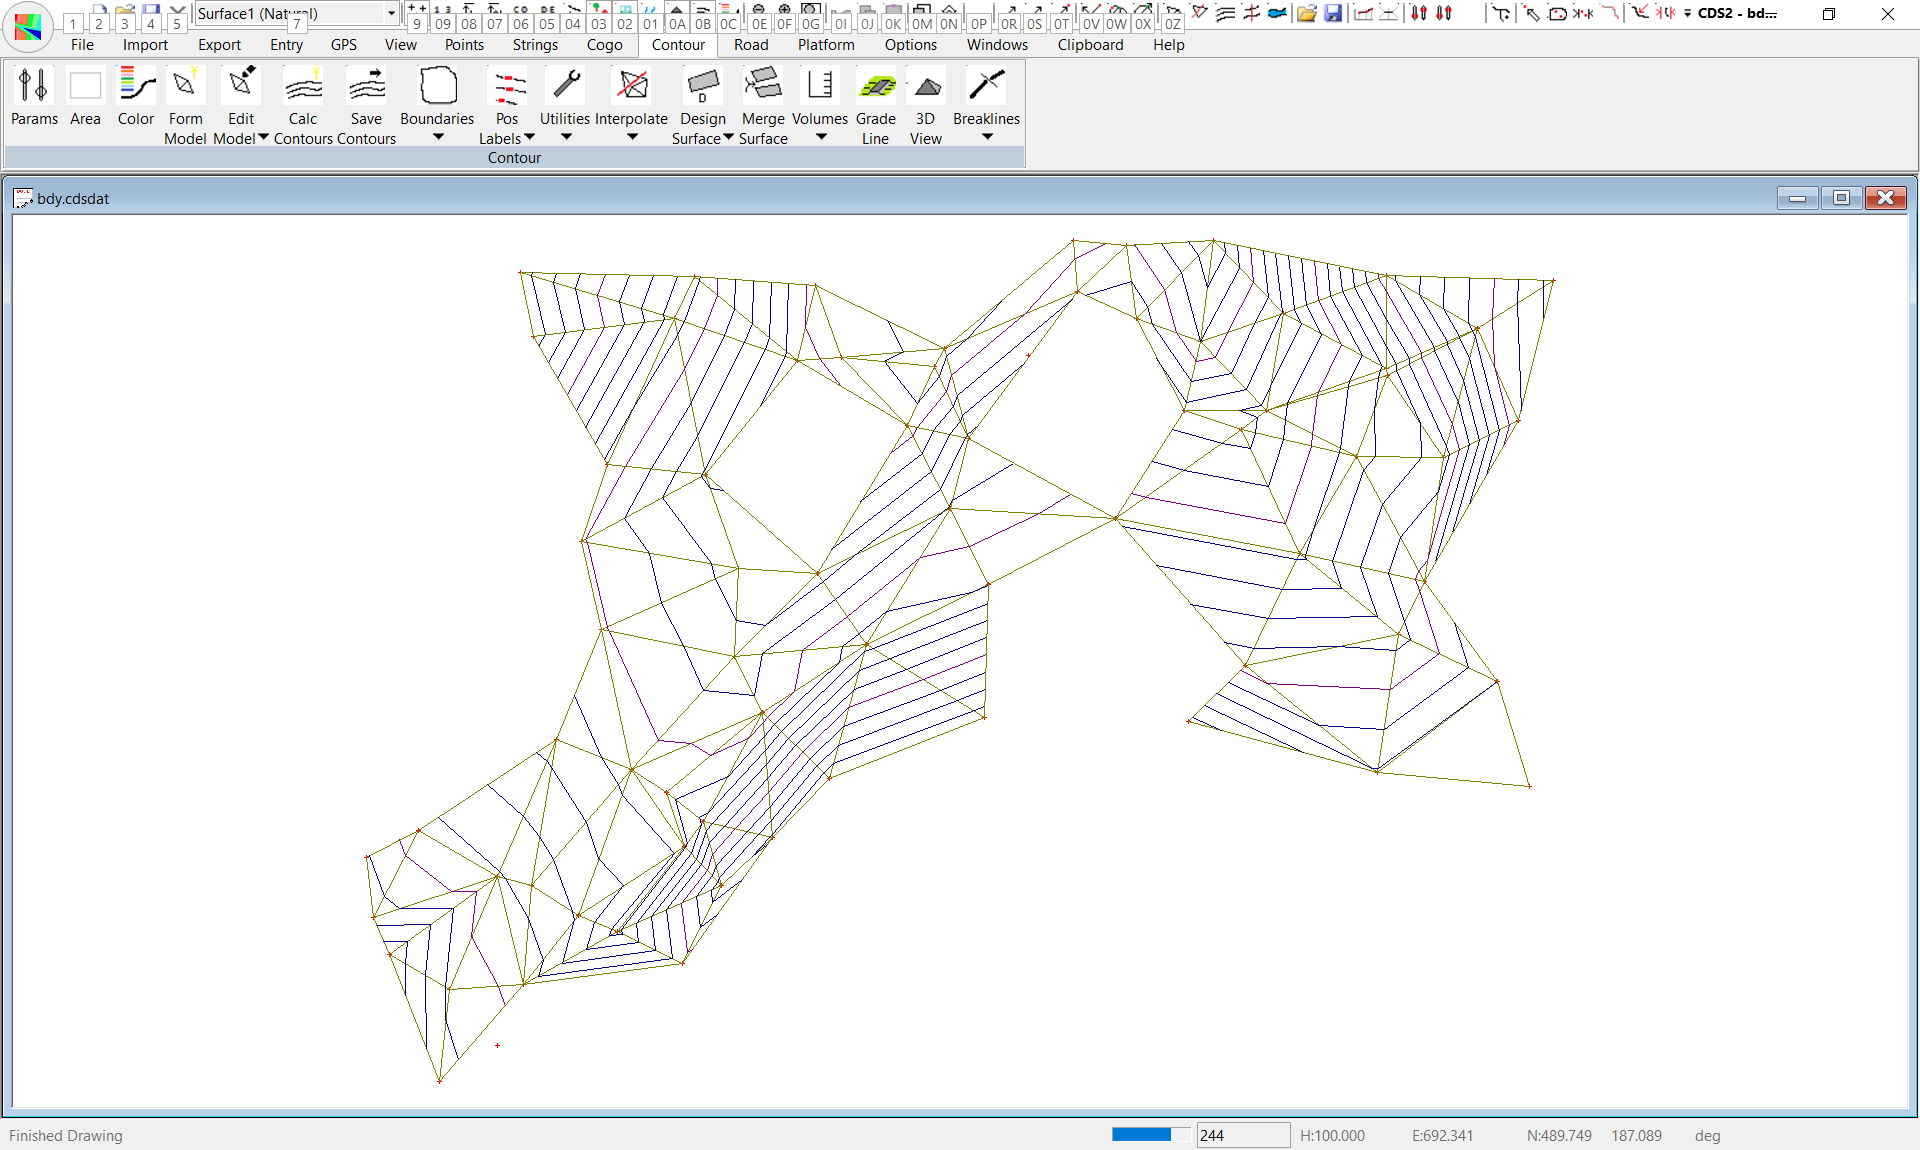Expand the Breaklines dropdown arrow
1920x1150 pixels.
(987, 137)
